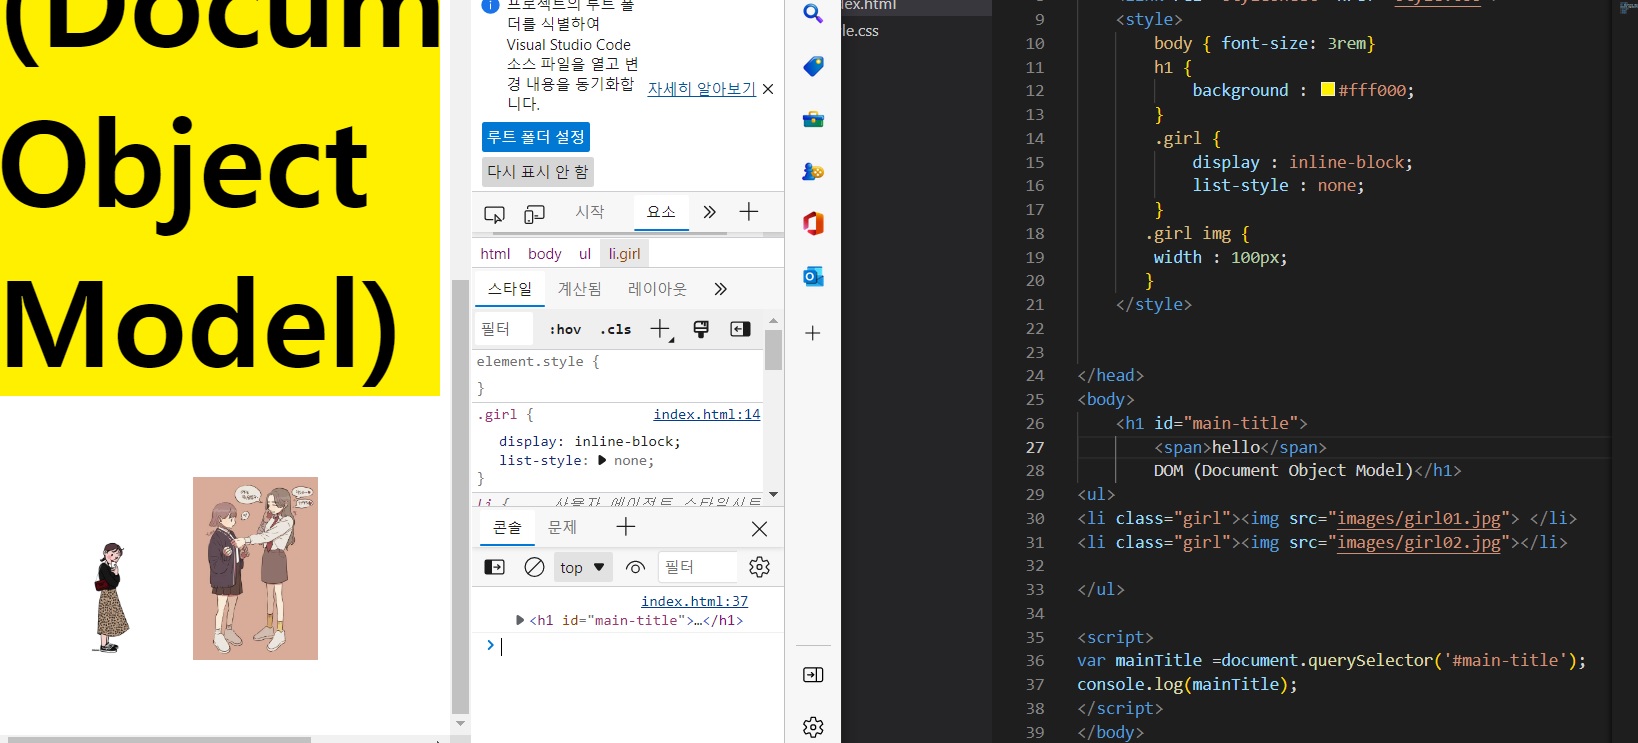This screenshot has height=743, width=1638.
Task: Click the page horizontal scrollbar
Action: tap(160, 739)
